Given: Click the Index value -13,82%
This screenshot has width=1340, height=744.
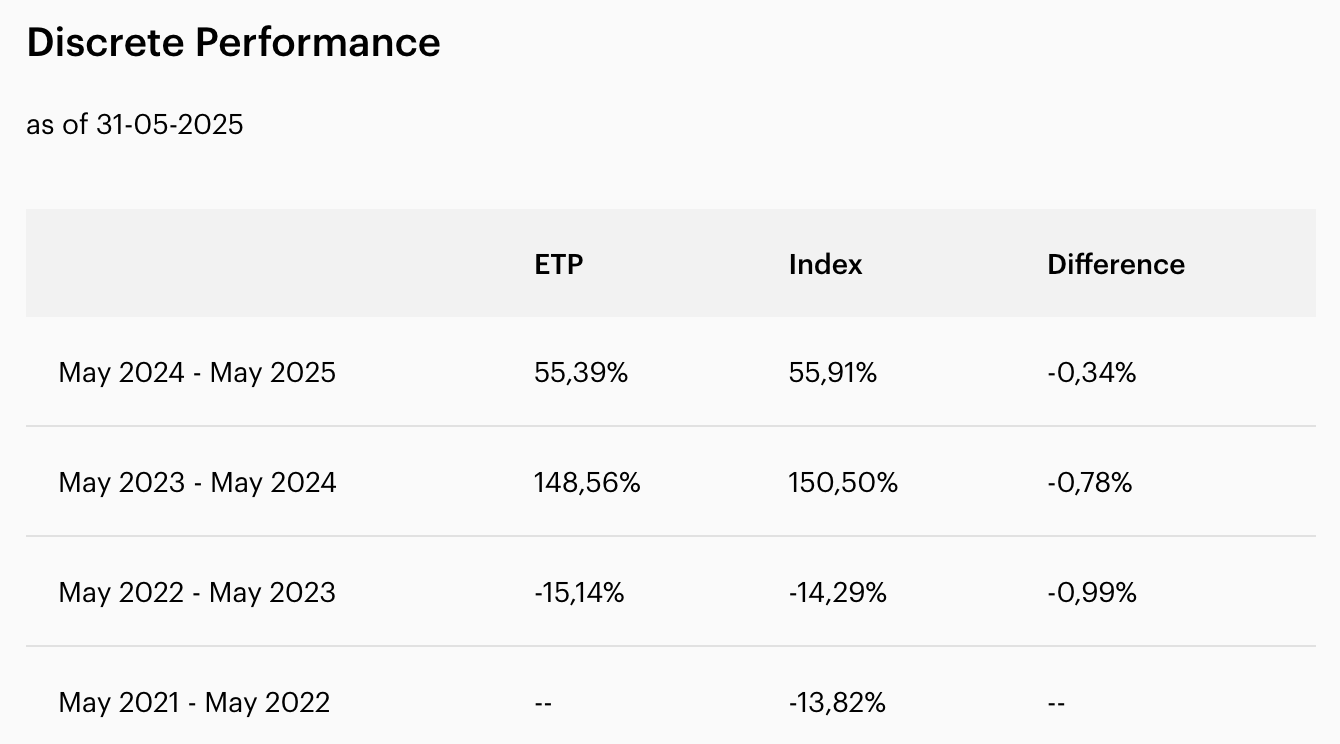Looking at the screenshot, I should [x=837, y=703].
